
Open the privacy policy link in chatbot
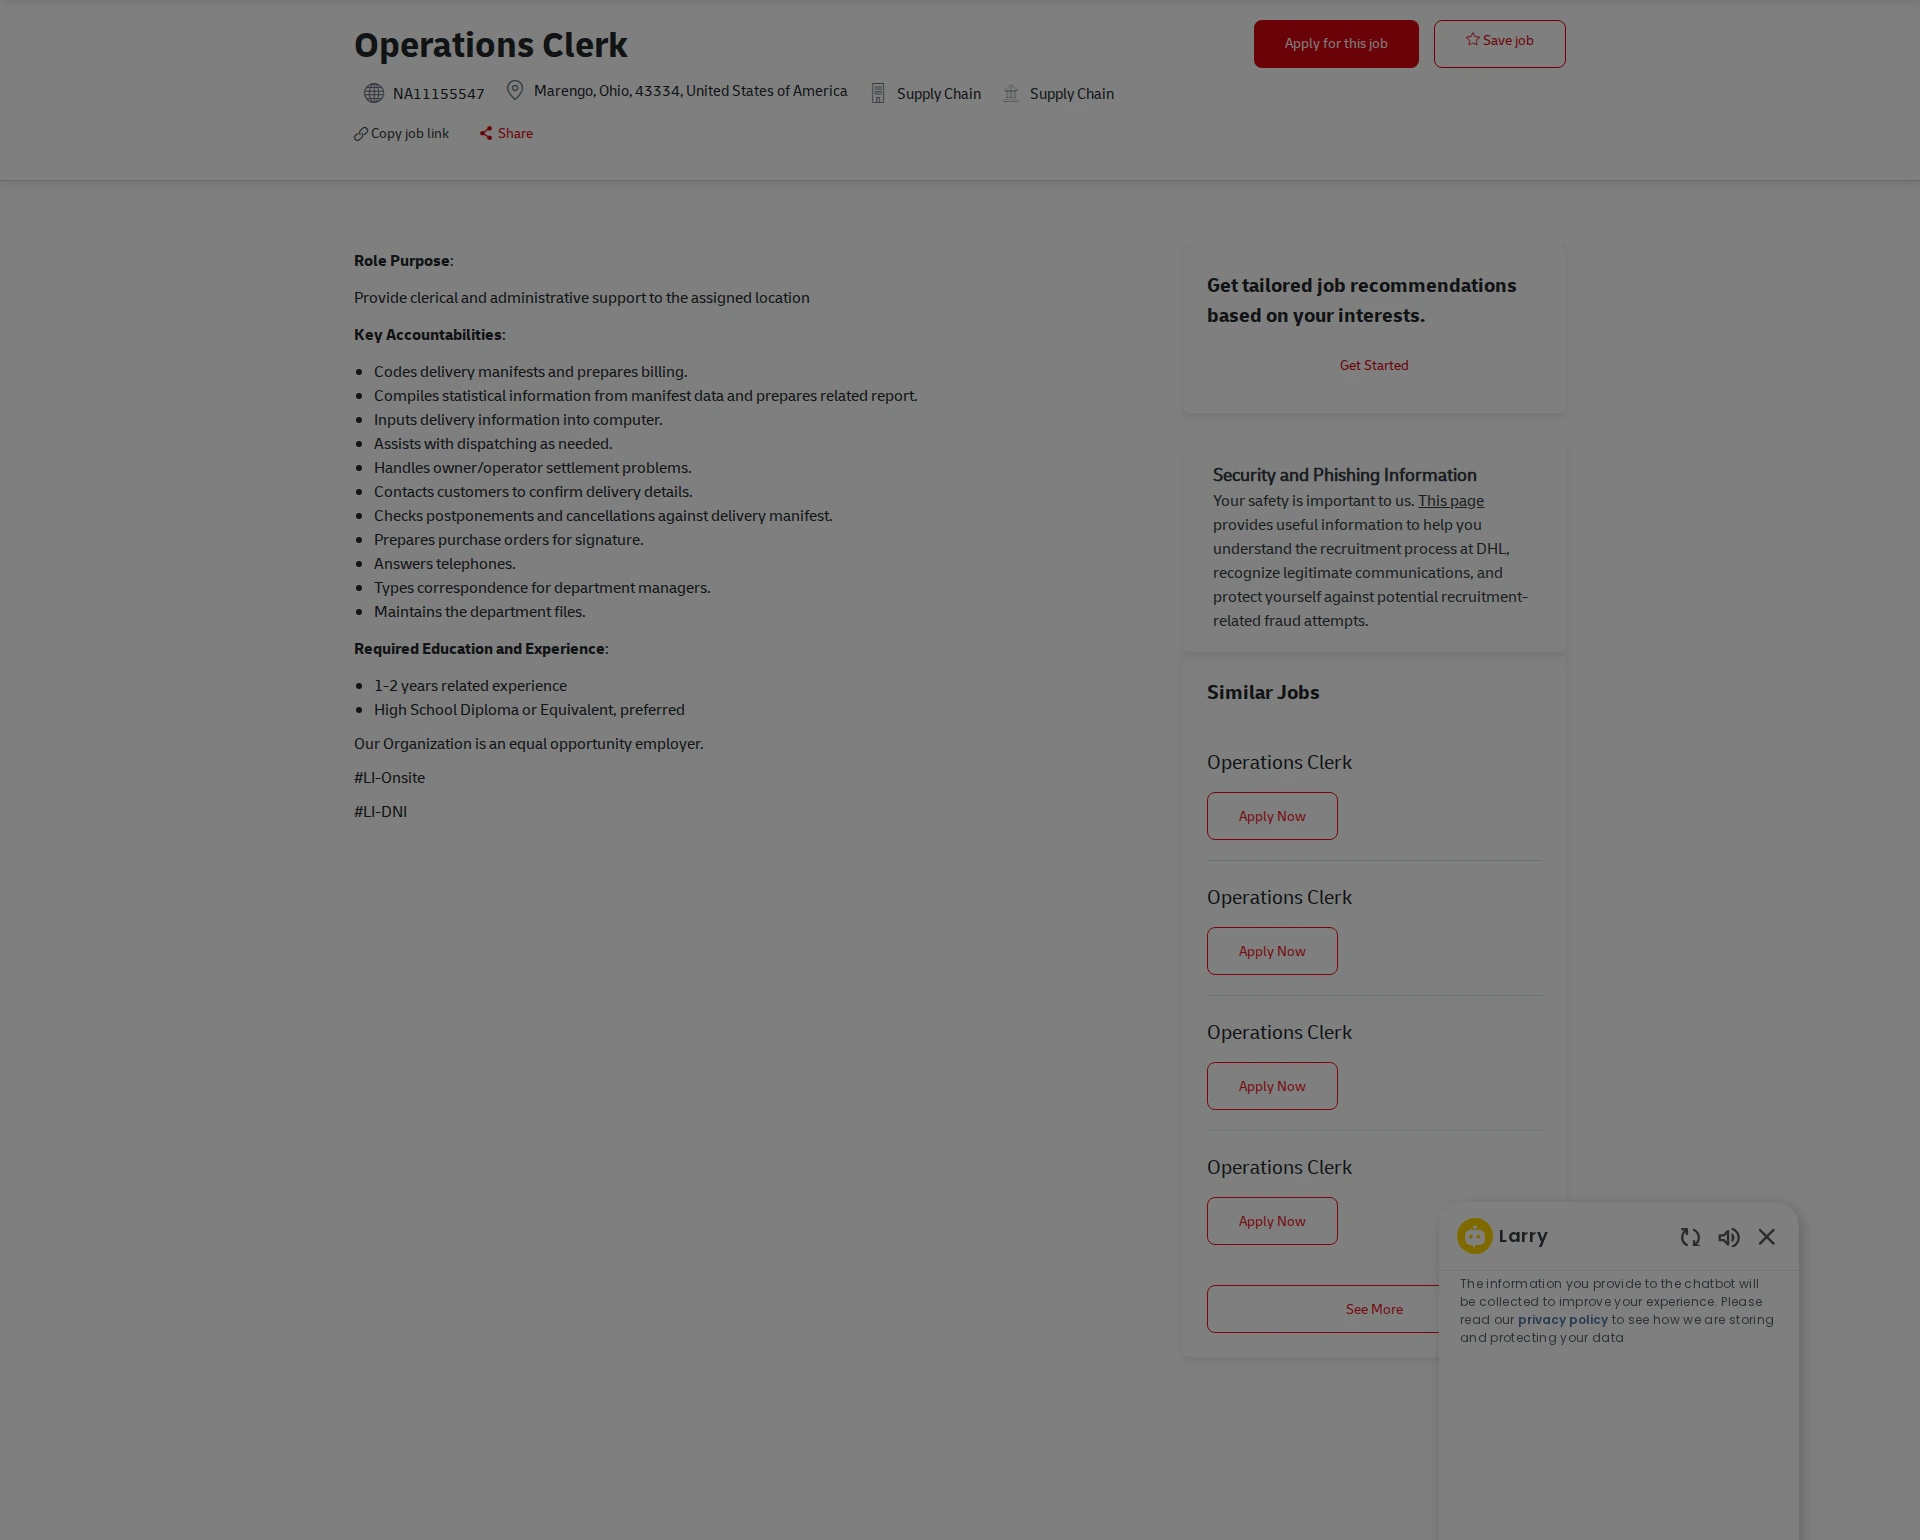pos(1562,1320)
